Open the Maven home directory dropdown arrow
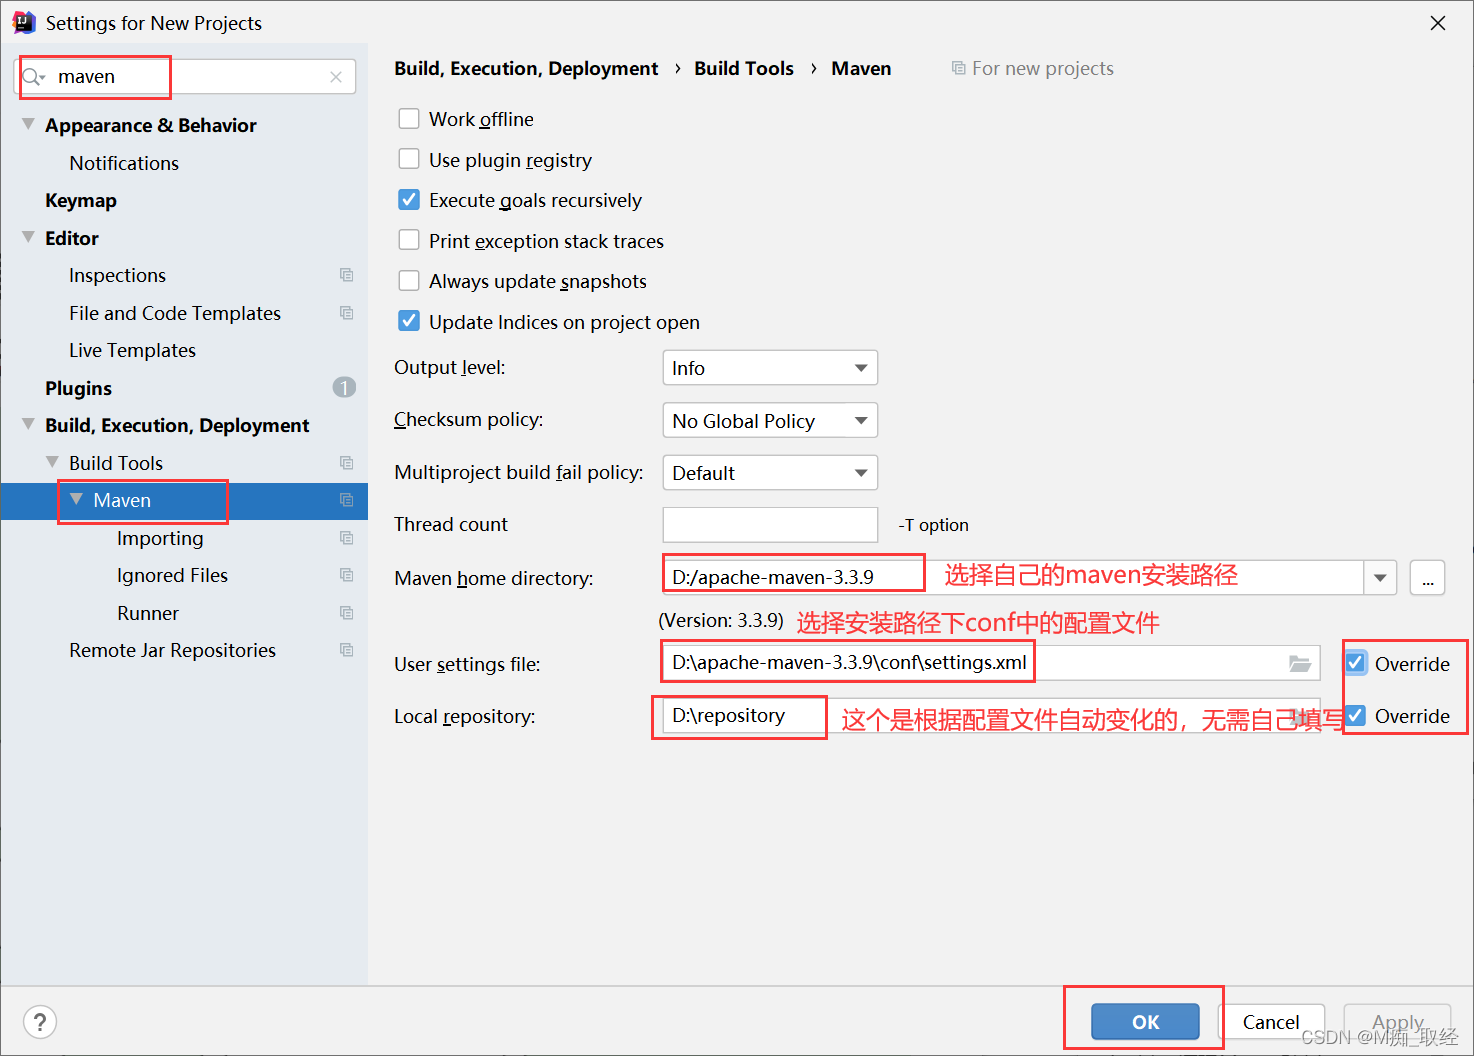This screenshot has width=1474, height=1056. [1380, 578]
